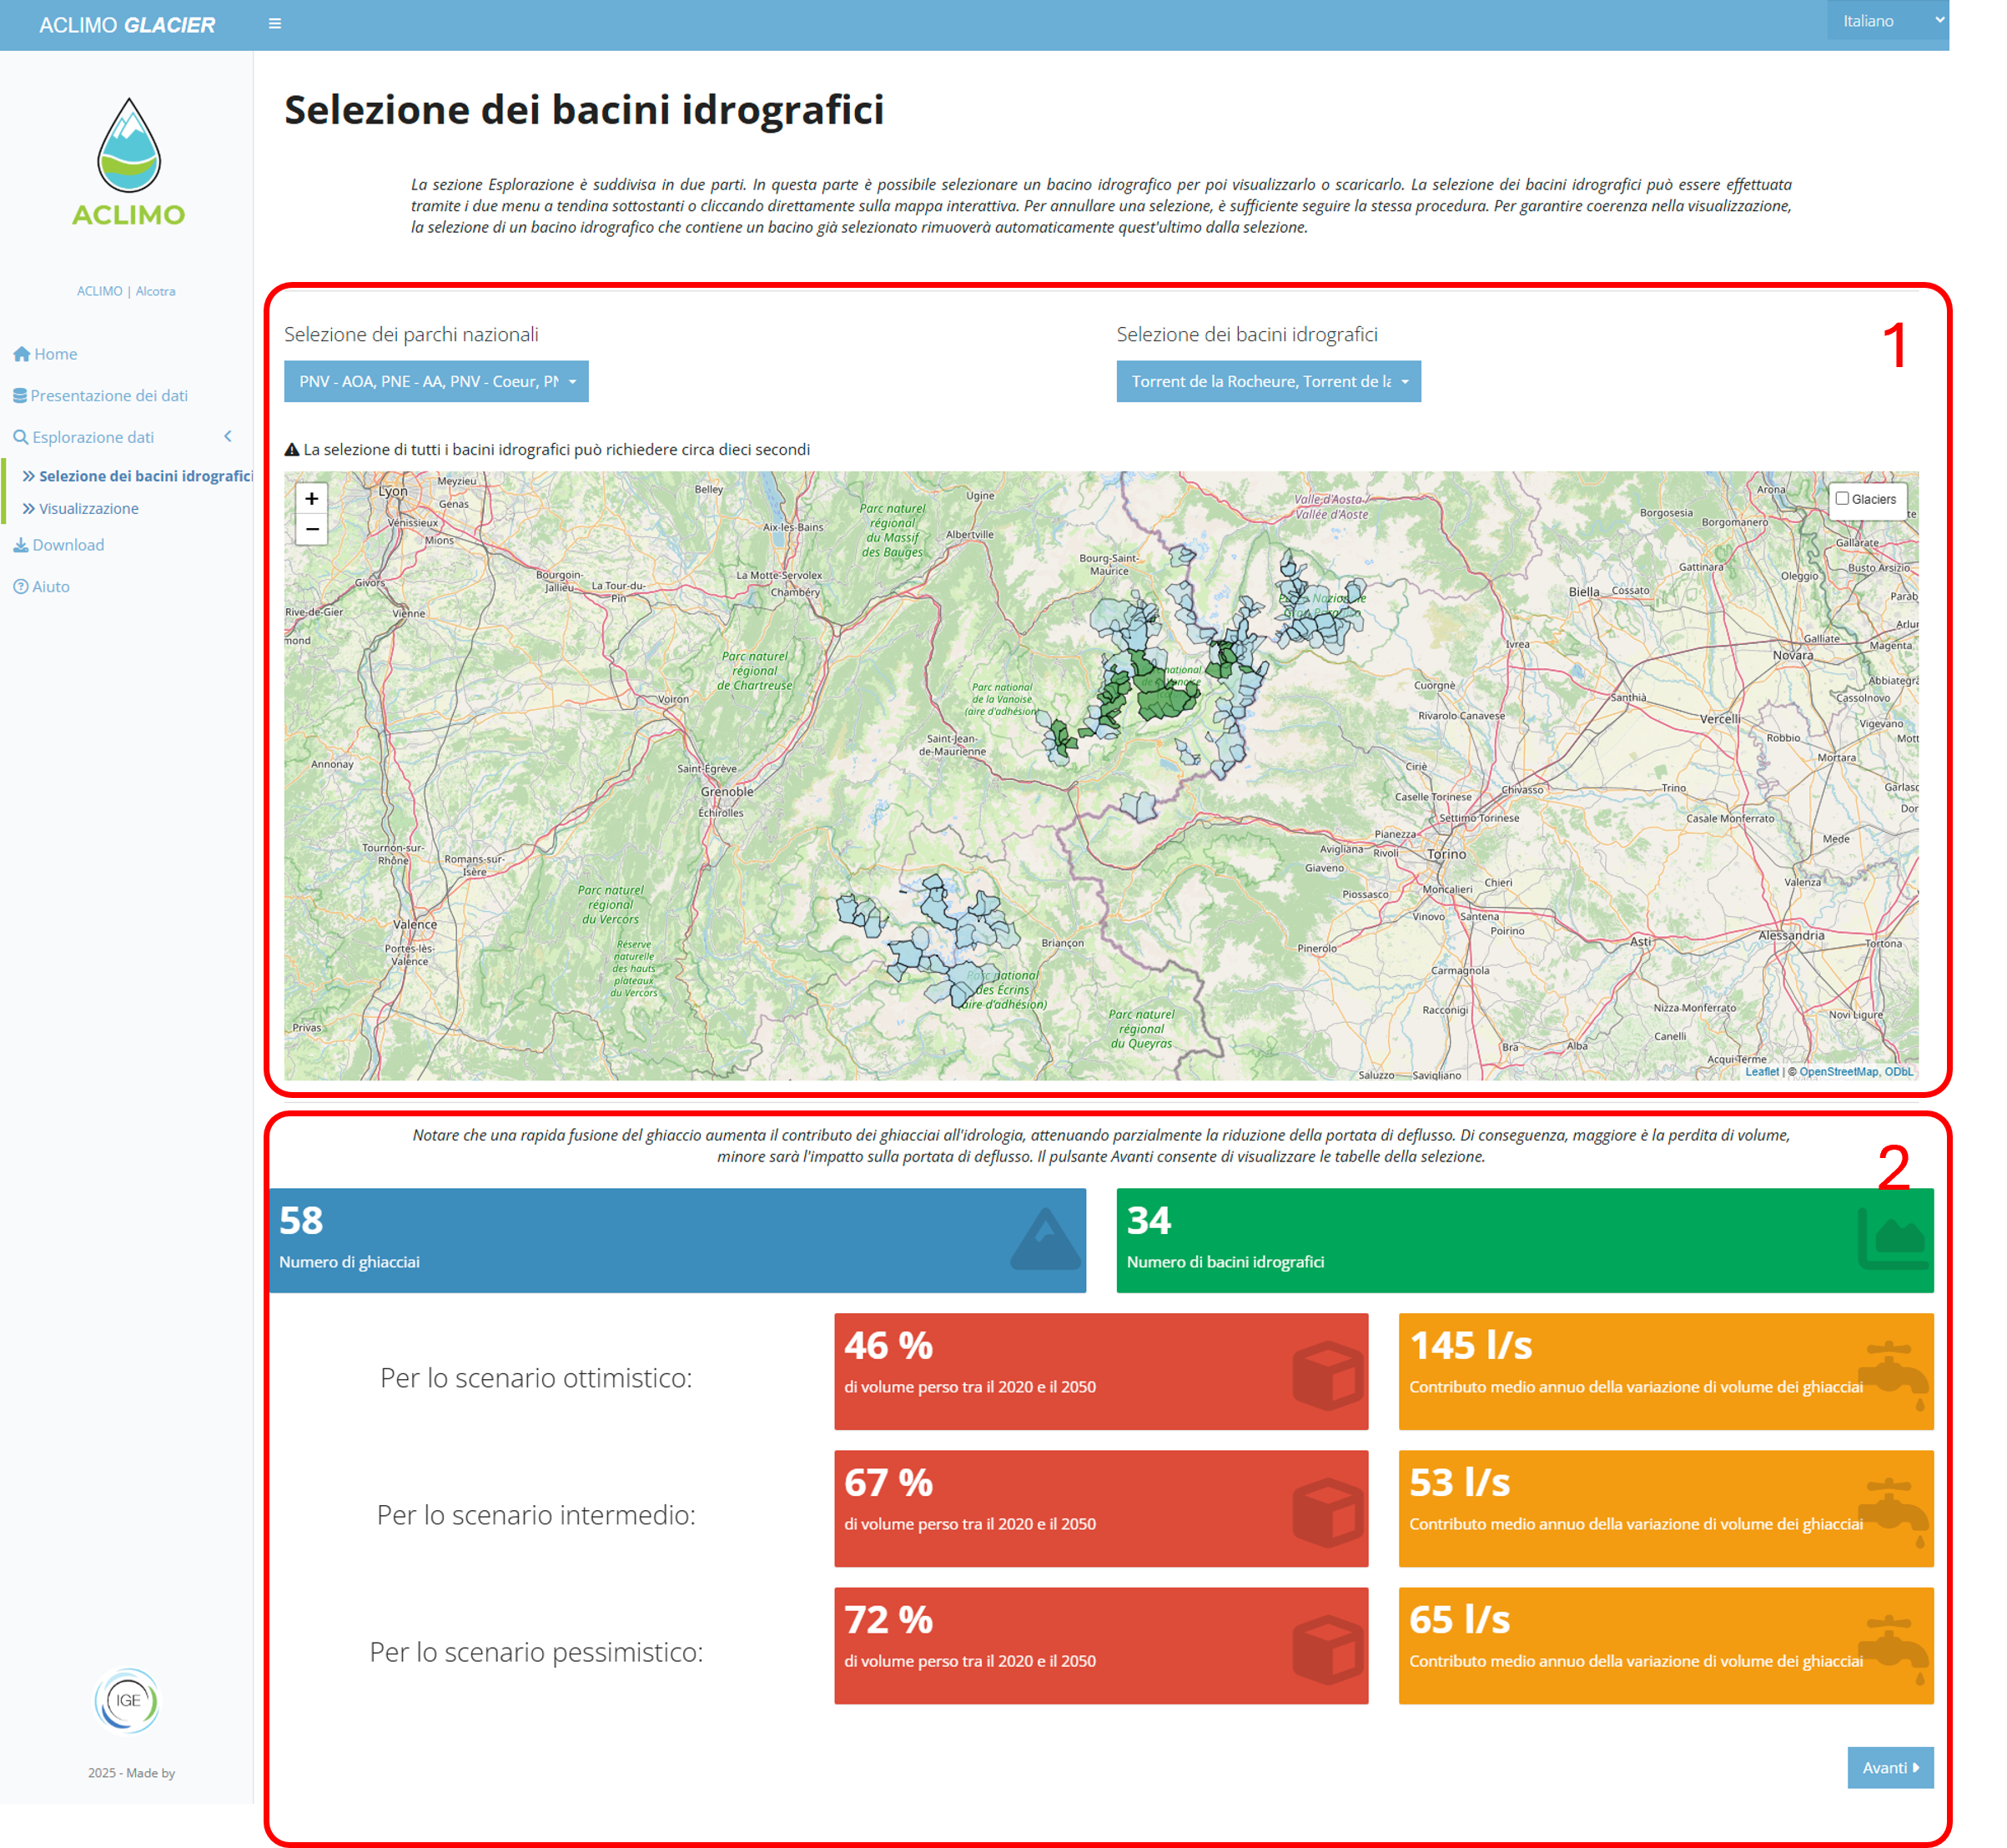Click the hamburger menu icon in header
This screenshot has width=2007, height=1848.
tap(275, 24)
